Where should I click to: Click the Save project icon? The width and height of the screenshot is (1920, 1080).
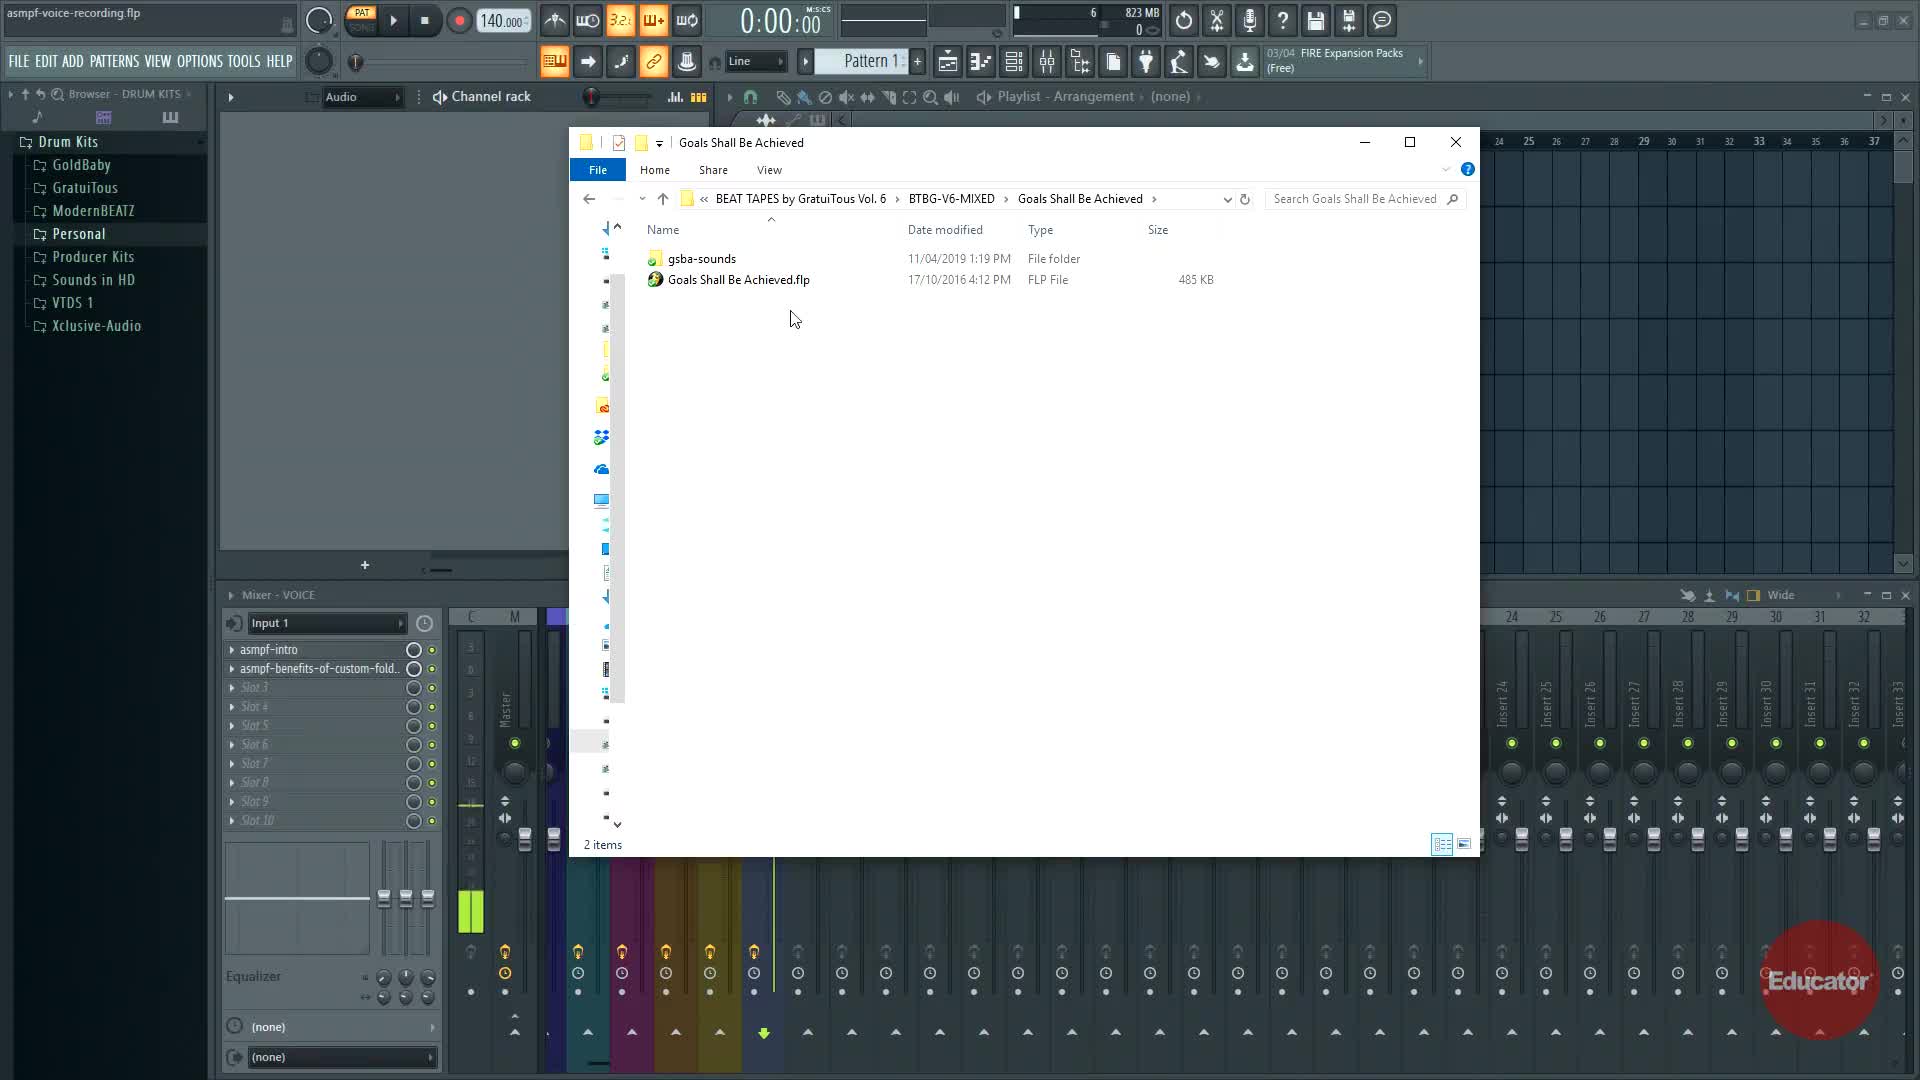pos(1315,21)
